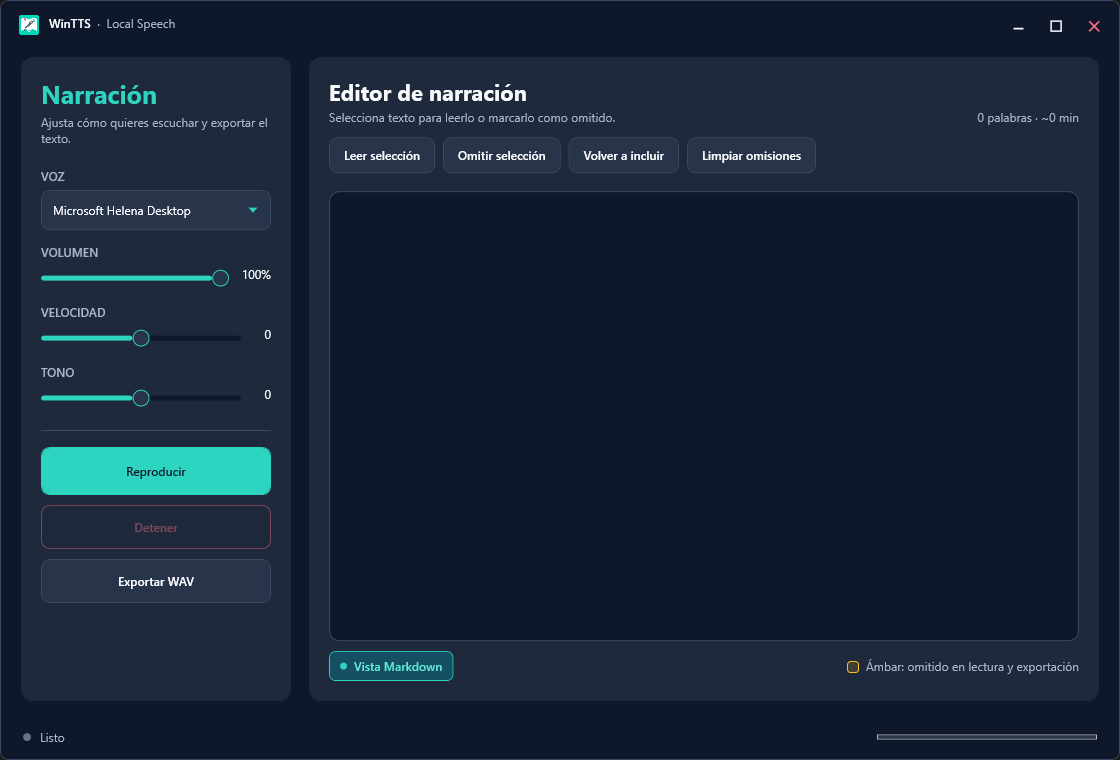Screen dimensions: 1120x760
Task: Click Leer selección button
Action: 382,156
